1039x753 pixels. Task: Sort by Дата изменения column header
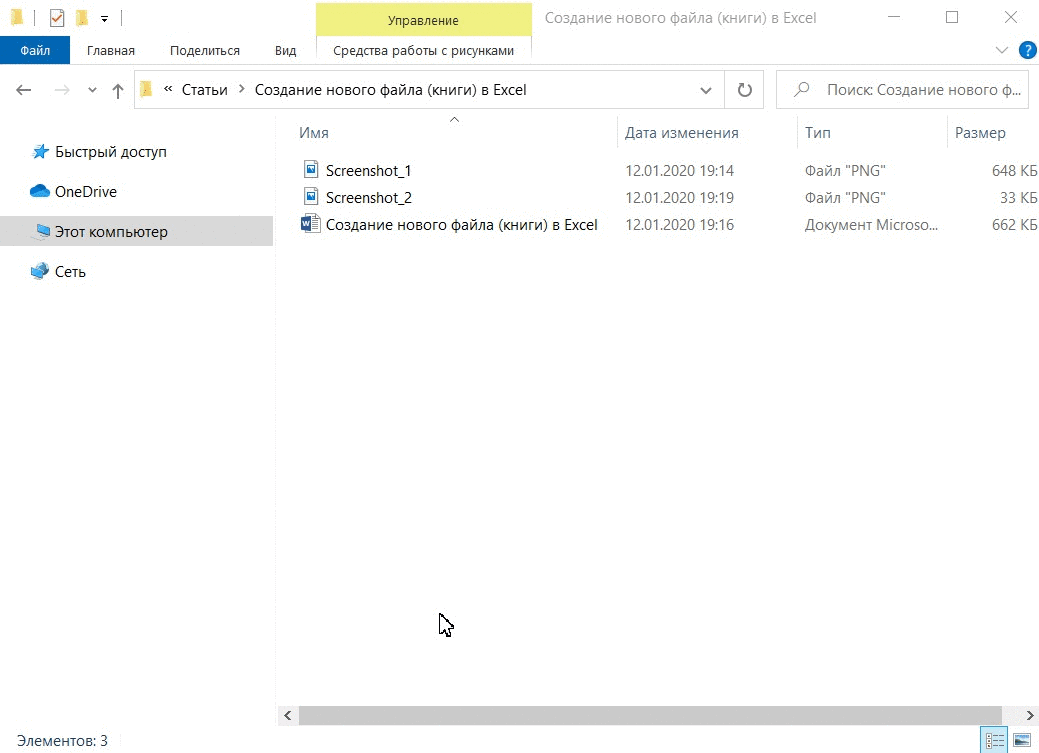pyautogui.click(x=681, y=133)
